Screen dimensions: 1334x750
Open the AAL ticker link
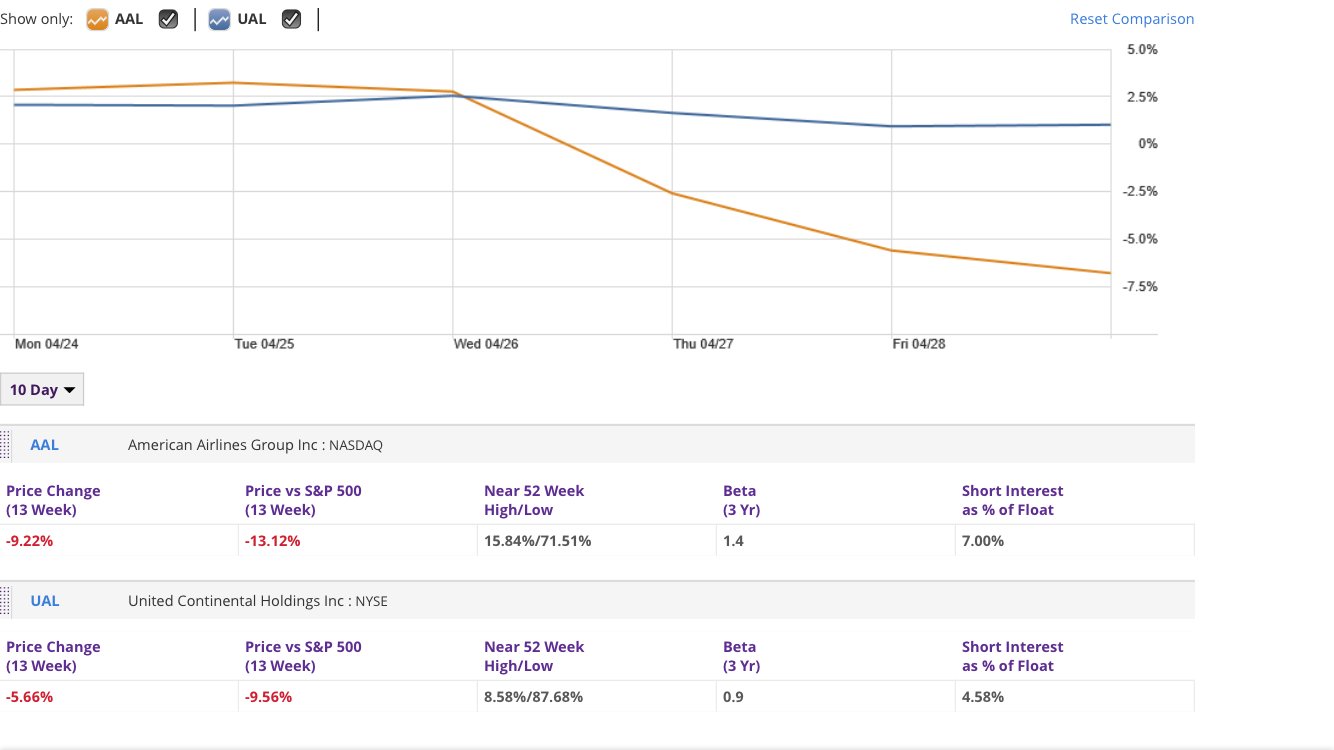coord(44,445)
